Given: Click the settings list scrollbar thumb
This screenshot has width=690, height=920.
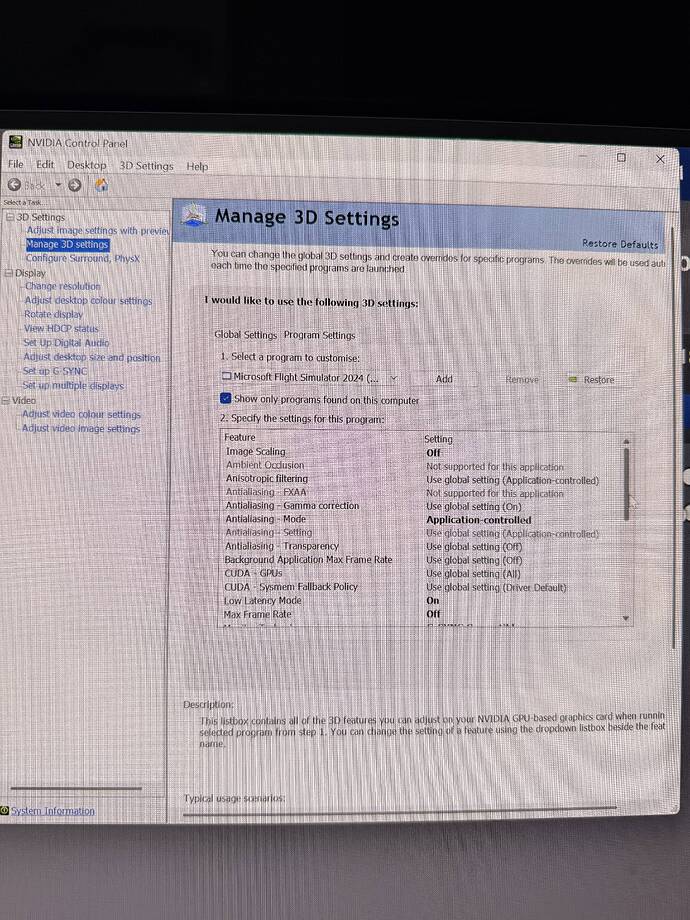Looking at the screenshot, I should (x=626, y=484).
